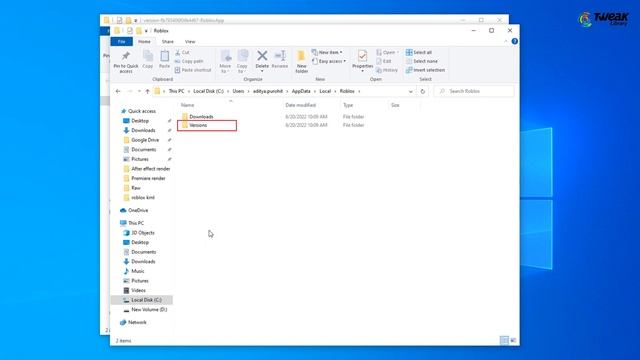Click the Open ribbon command
Viewport: 640px width, 360px height.
386,53
